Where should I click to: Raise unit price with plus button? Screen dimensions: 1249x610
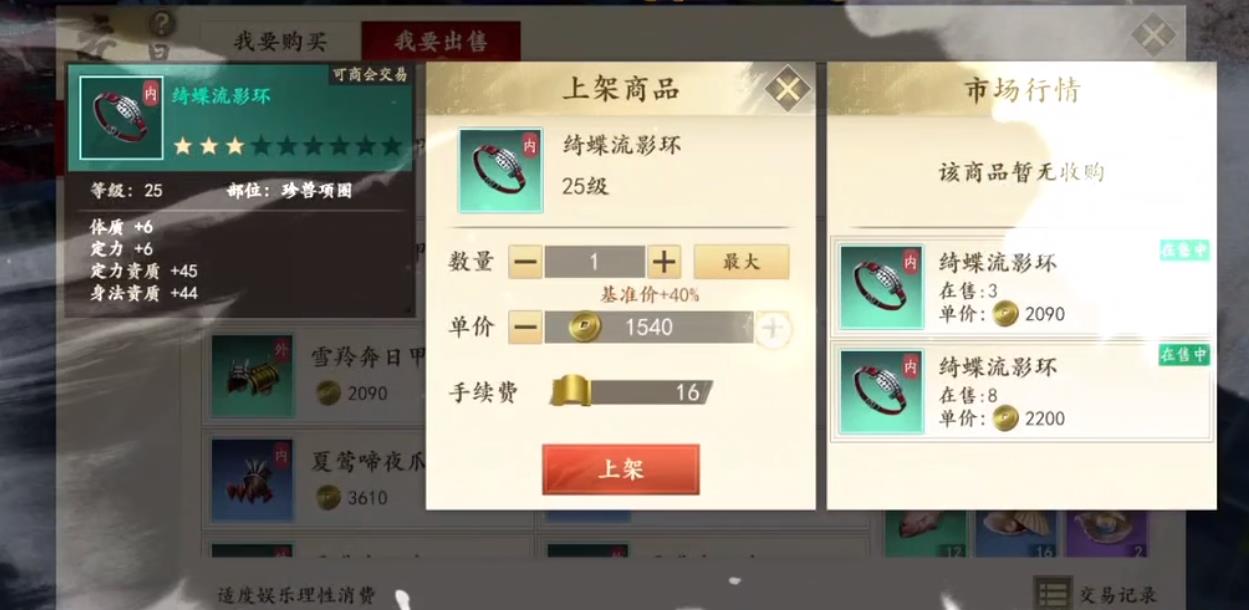point(772,328)
